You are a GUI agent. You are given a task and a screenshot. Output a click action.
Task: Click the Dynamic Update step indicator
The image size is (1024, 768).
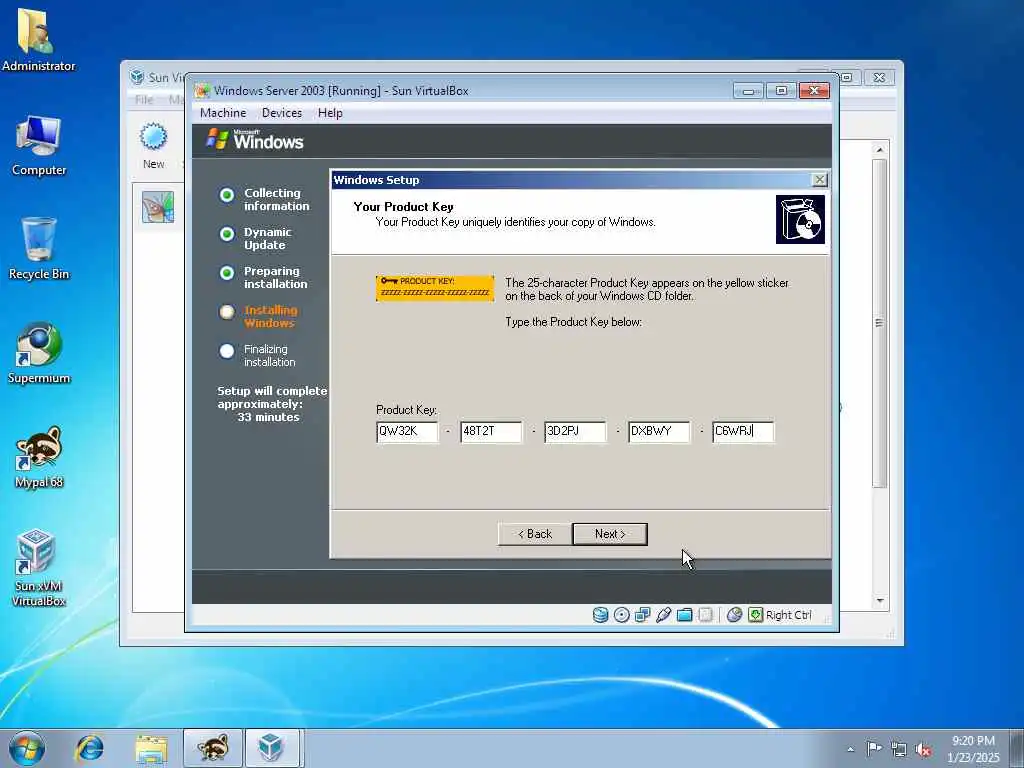click(x=227, y=234)
